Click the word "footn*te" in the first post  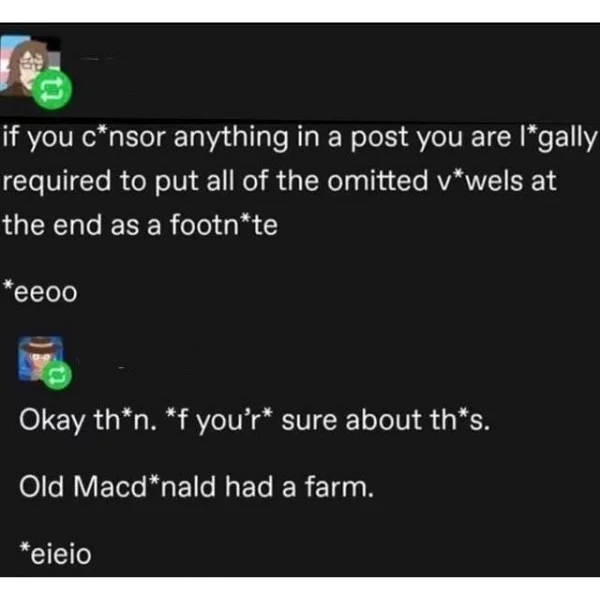pos(224,224)
